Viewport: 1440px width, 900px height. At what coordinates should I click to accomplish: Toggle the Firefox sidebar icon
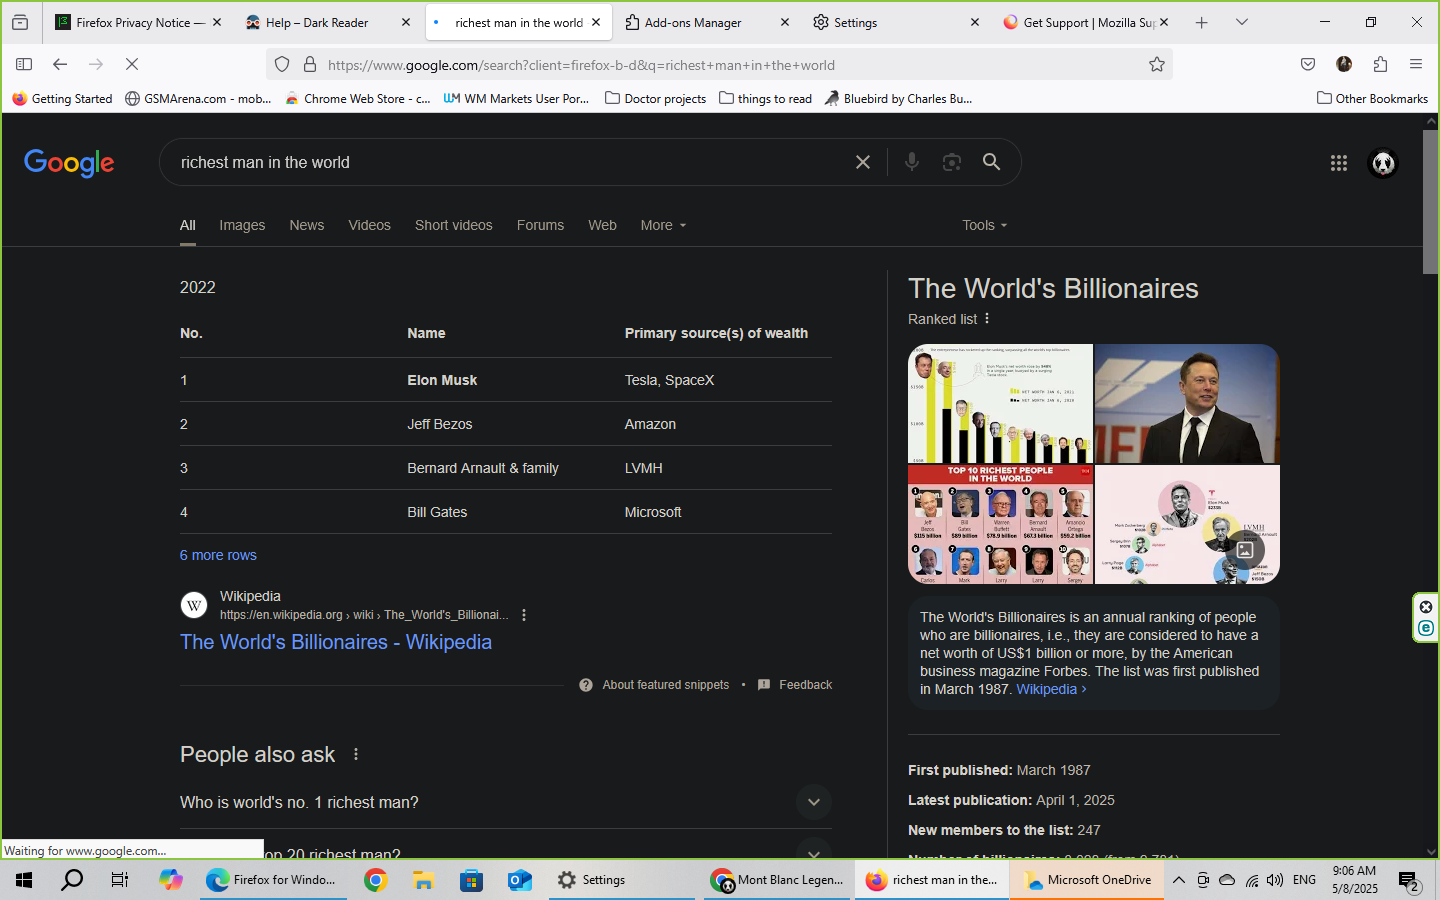[x=24, y=64]
